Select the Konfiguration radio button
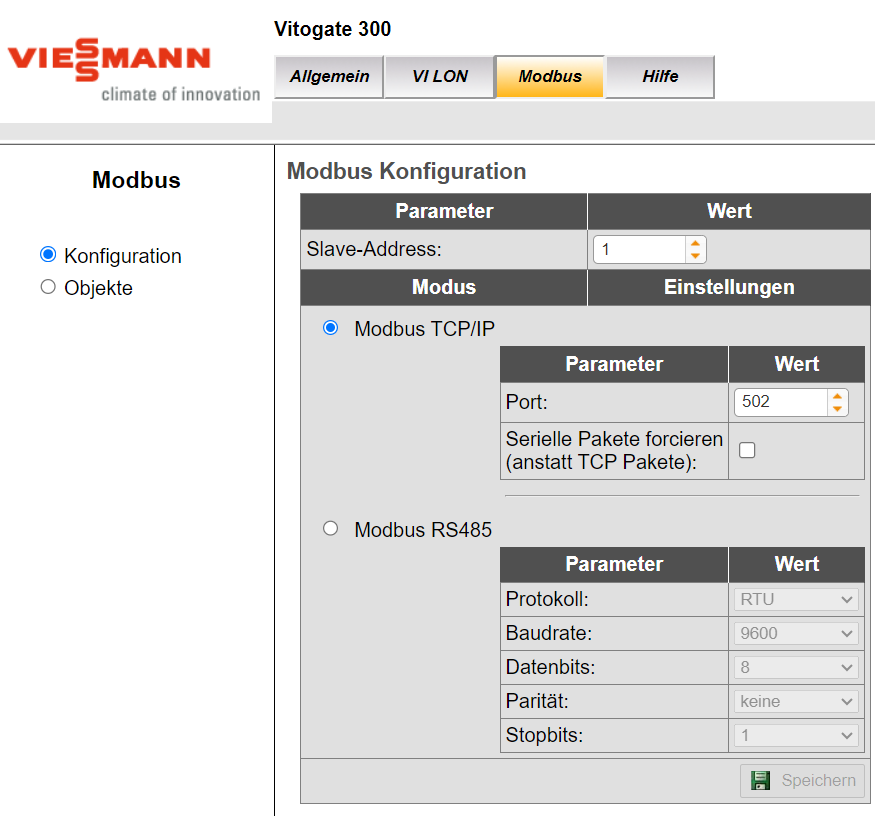Image resolution: width=875 pixels, height=816 pixels. 48,255
